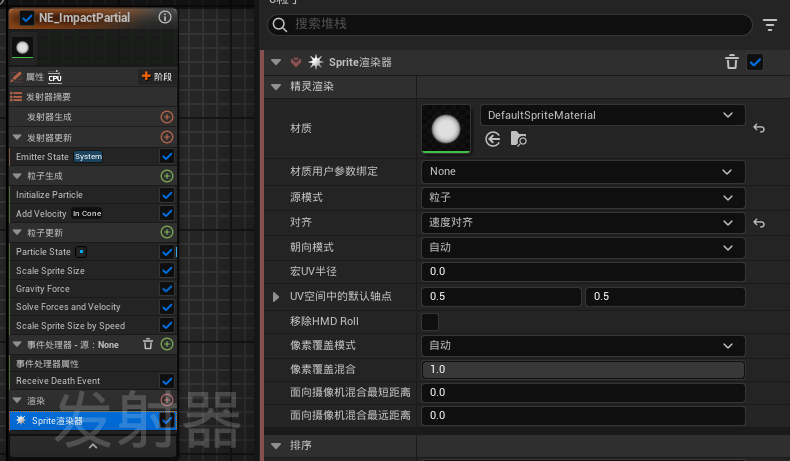This screenshot has width=790, height=461.
Task: Collapse the 发射器更新 section
Action: (x=17, y=138)
